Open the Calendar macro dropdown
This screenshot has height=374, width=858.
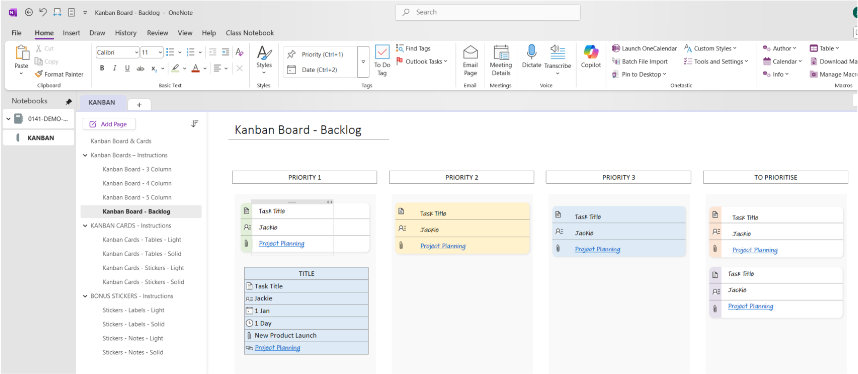782,61
